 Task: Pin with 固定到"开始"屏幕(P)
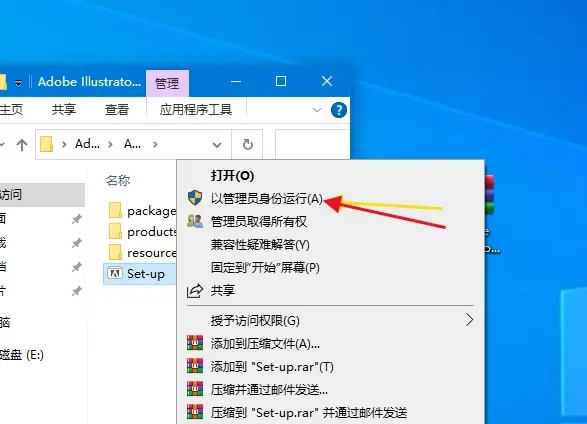[x=265, y=268]
